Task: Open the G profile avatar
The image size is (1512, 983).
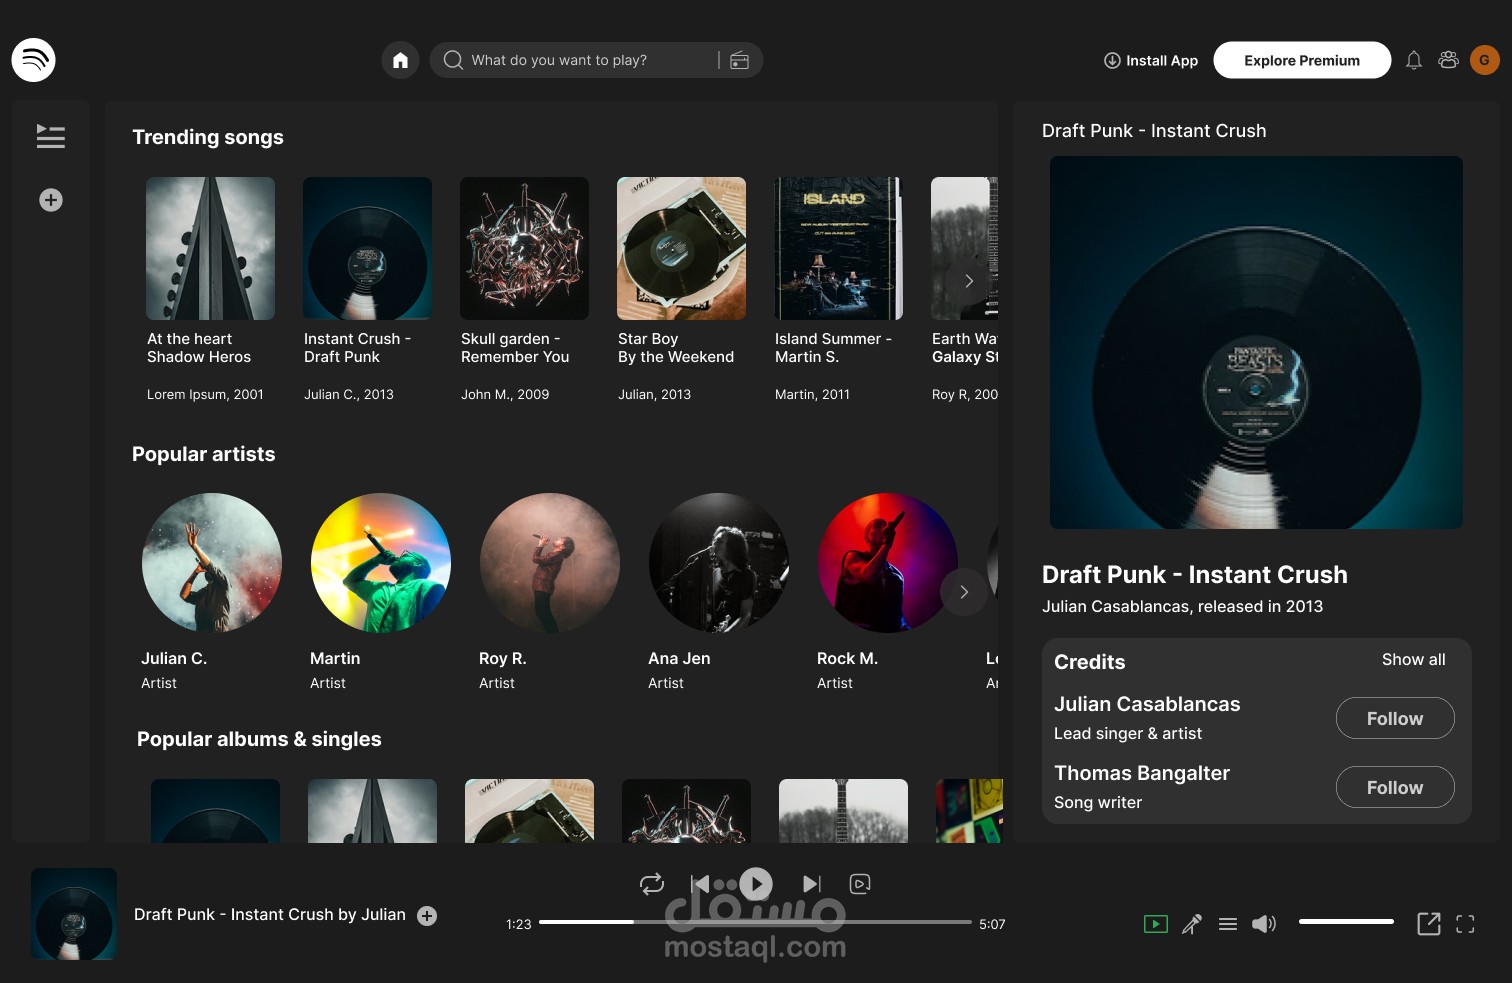Action: coord(1484,60)
